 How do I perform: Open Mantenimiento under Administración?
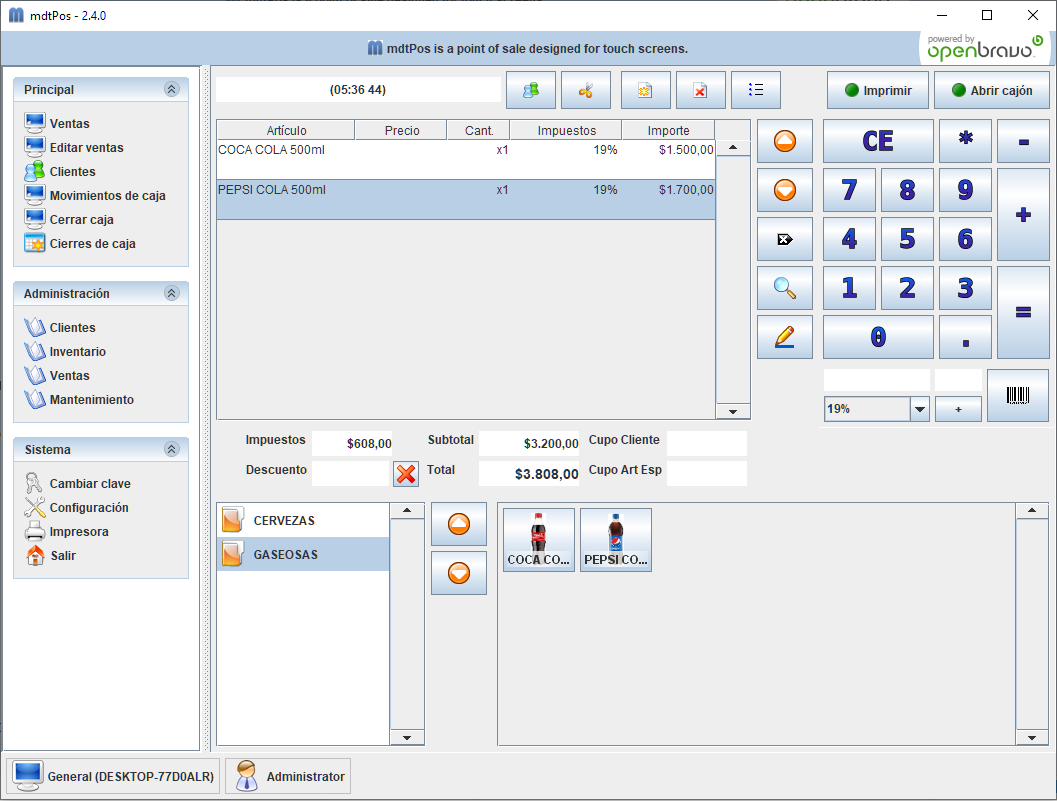coord(79,400)
